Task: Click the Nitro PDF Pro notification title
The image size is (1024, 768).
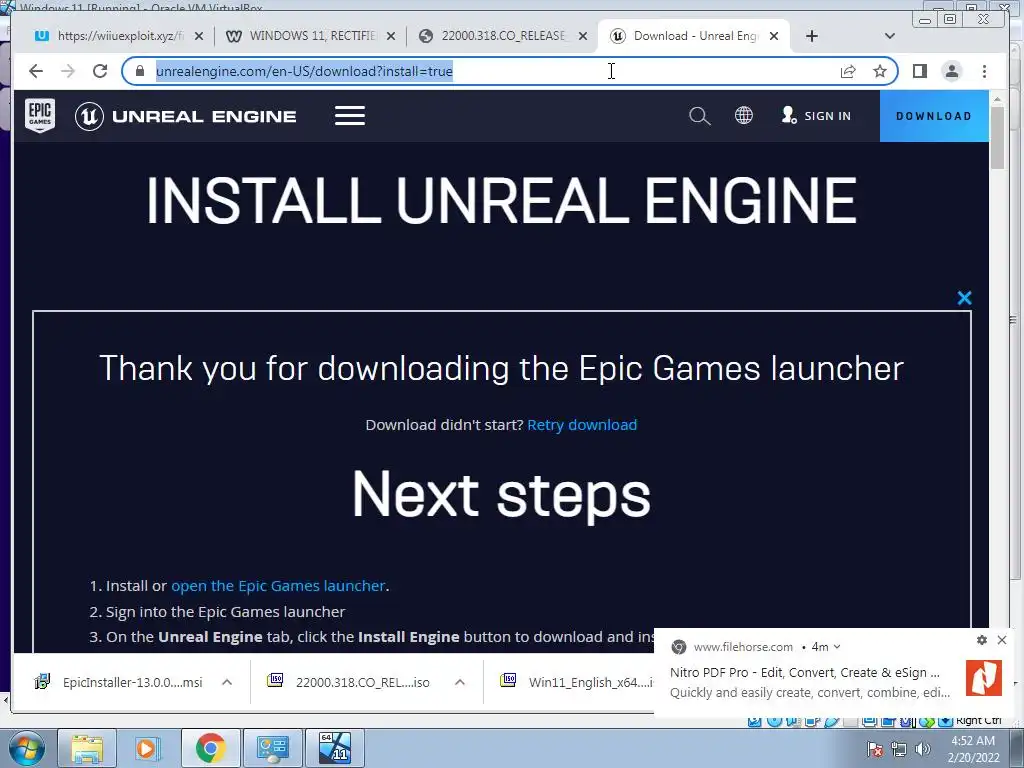Action: point(805,673)
